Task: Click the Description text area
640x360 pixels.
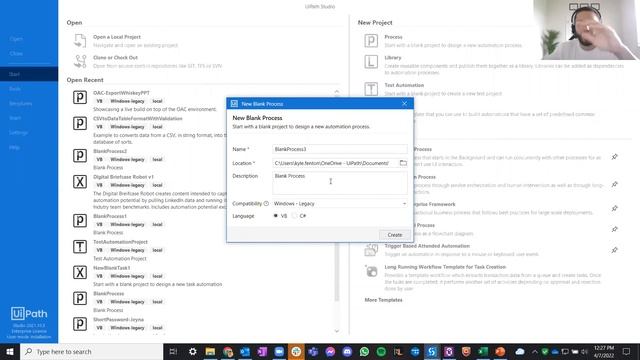Action: [x=340, y=182]
